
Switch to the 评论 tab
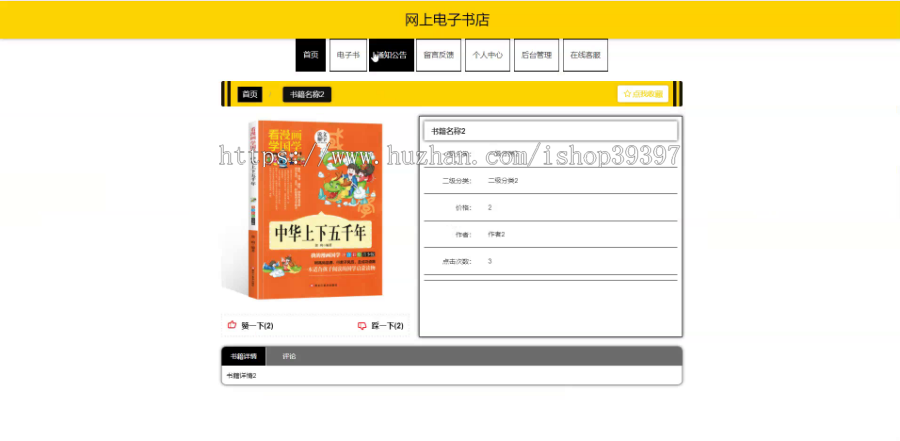coord(289,356)
